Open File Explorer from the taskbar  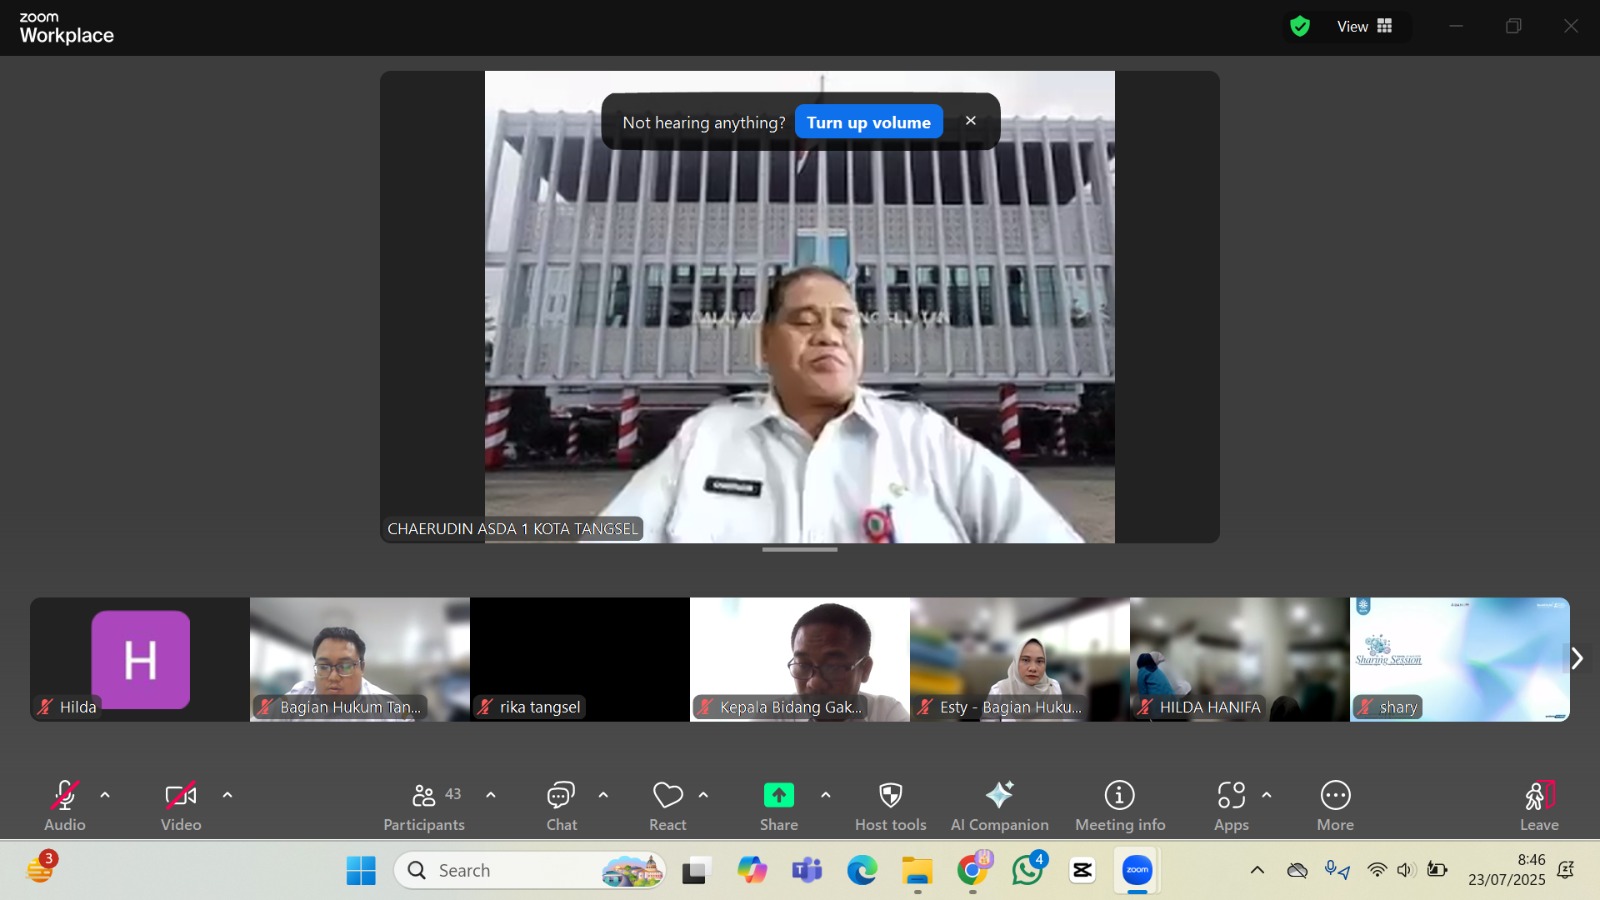point(917,871)
